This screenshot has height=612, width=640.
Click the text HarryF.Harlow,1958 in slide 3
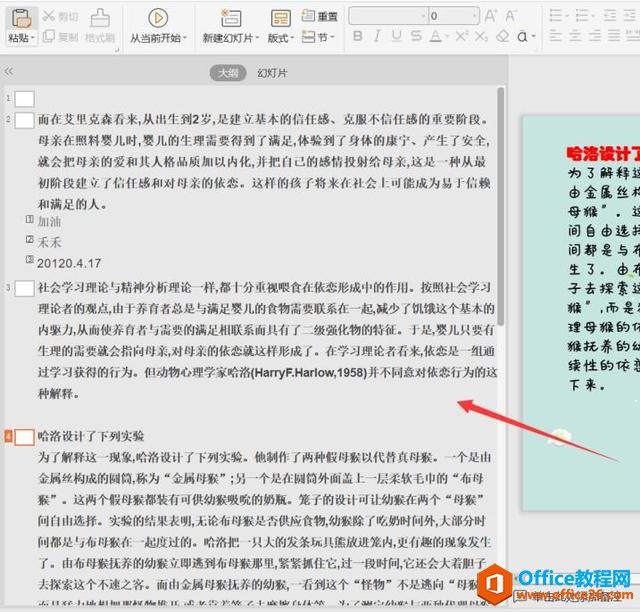[x=310, y=372]
